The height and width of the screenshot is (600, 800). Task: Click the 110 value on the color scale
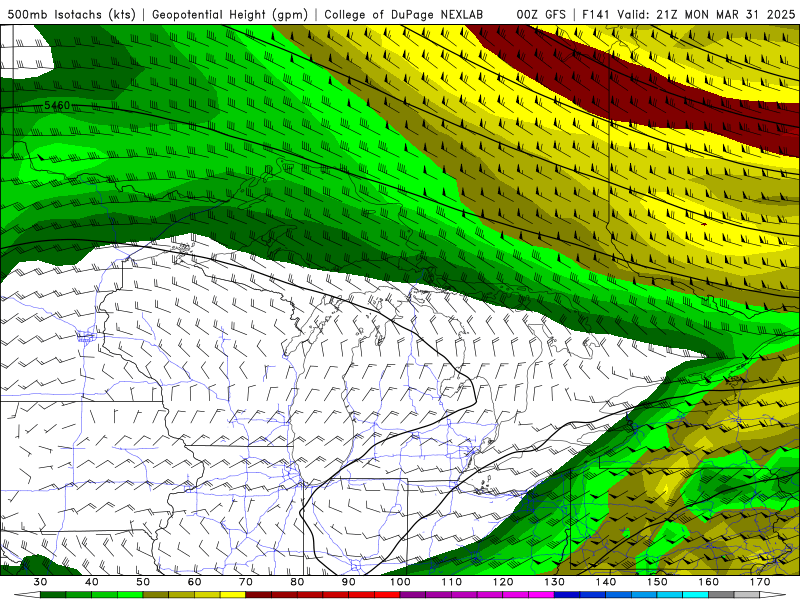pos(452,582)
